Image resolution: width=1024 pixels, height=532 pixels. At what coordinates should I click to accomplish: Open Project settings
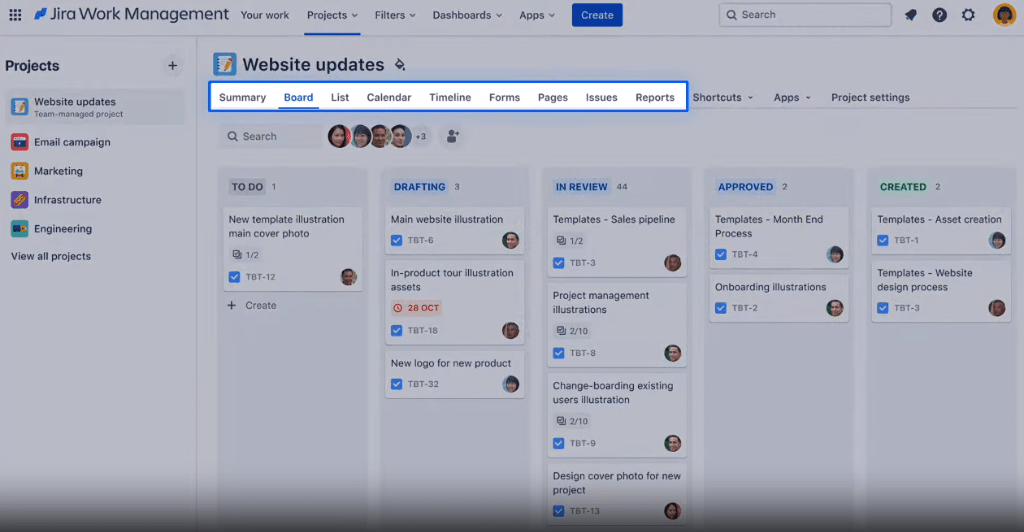(x=870, y=97)
